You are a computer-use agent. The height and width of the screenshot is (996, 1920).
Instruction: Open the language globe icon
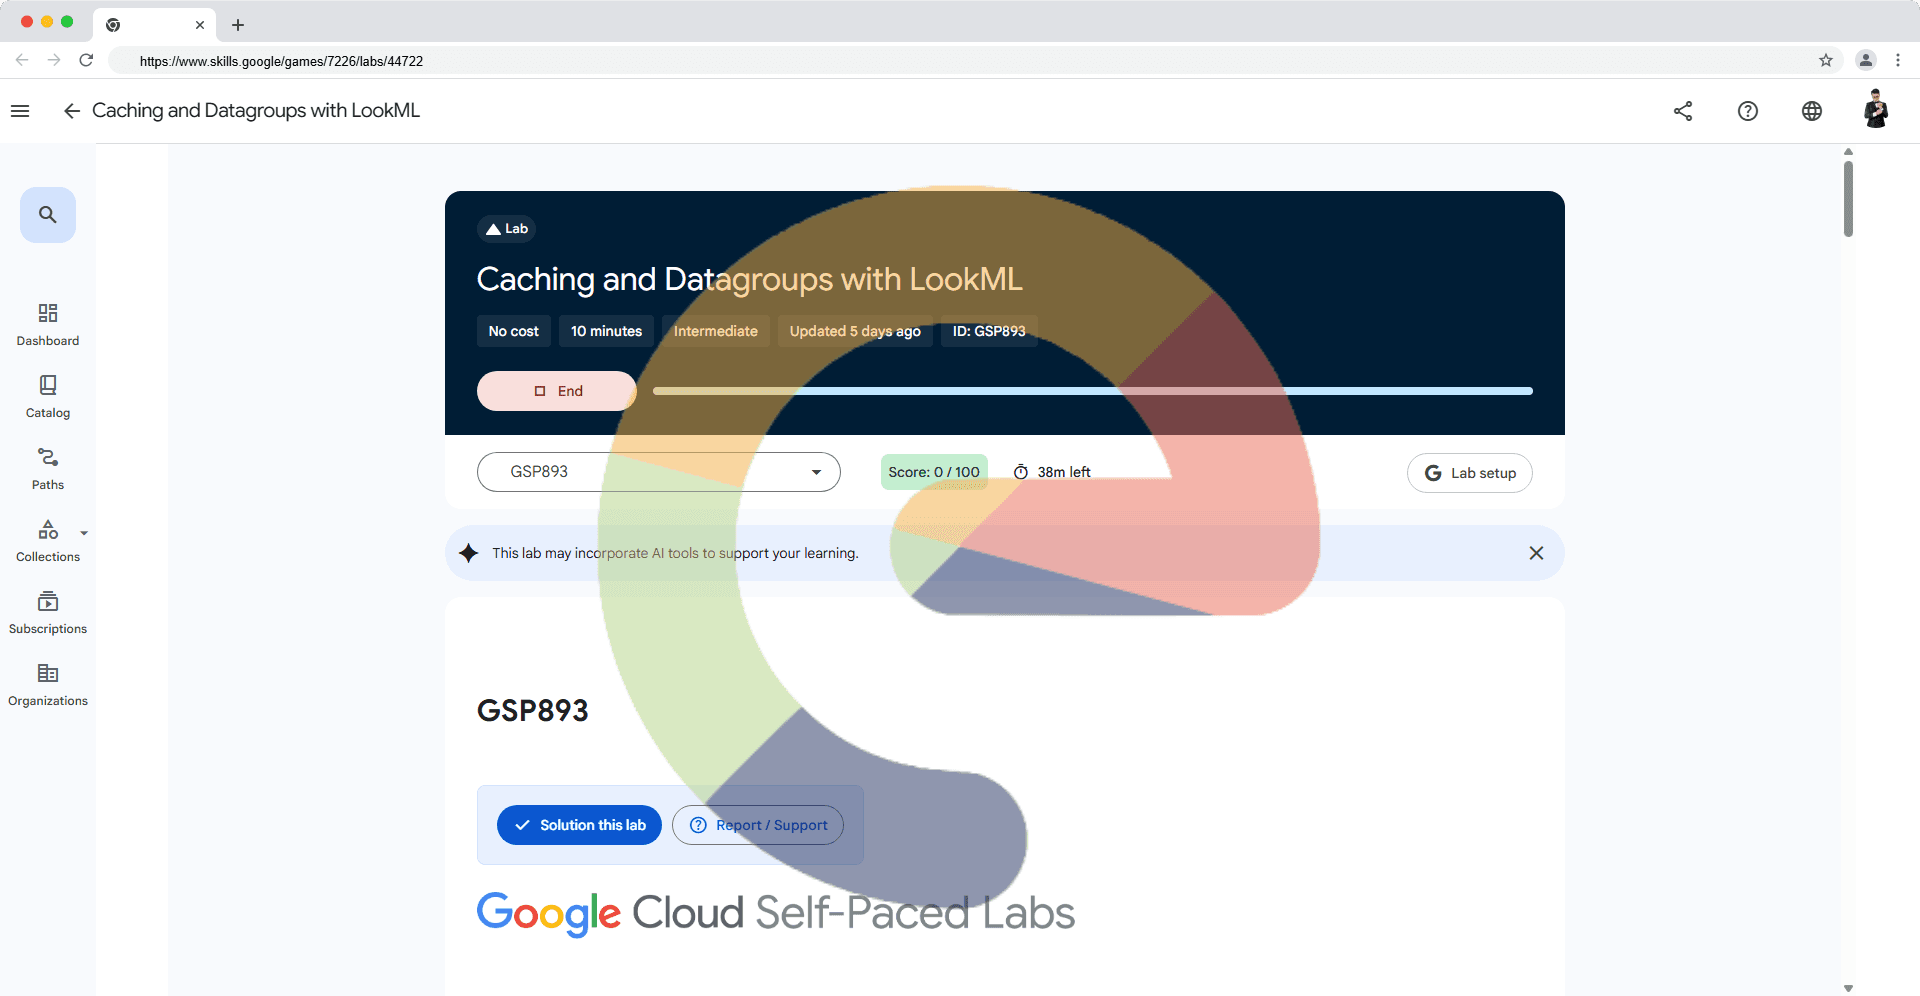point(1811,111)
